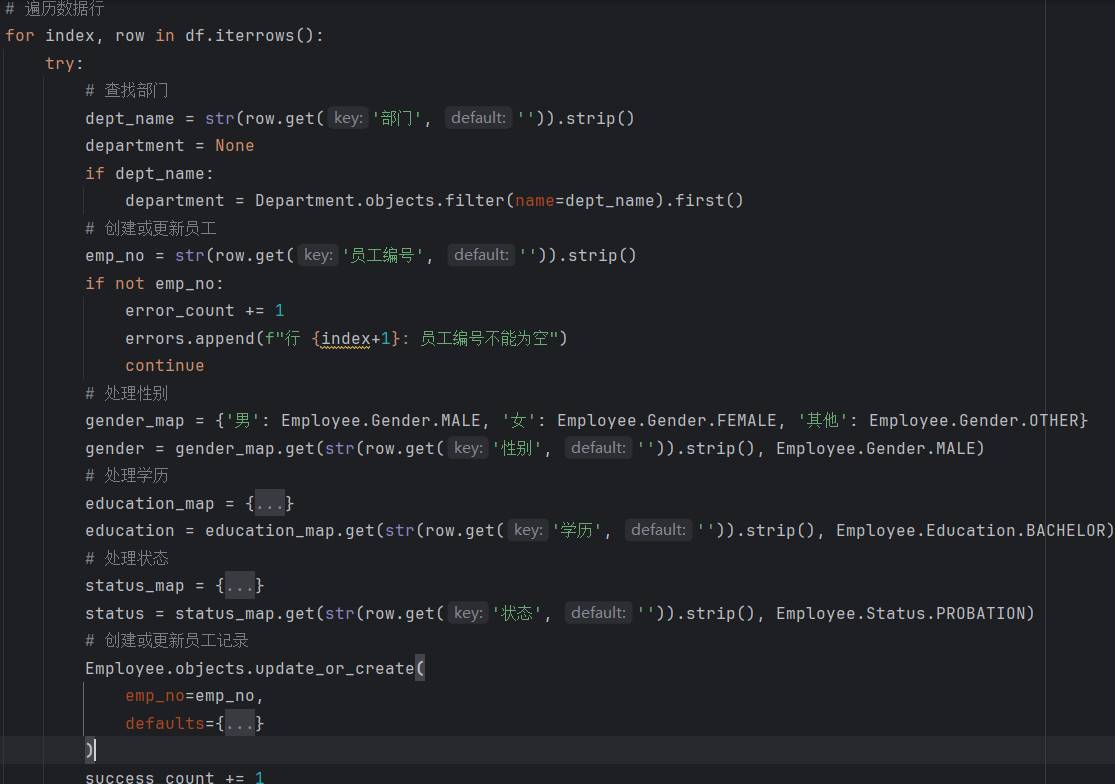Click the None value for department
The height and width of the screenshot is (784, 1115).
(234, 145)
